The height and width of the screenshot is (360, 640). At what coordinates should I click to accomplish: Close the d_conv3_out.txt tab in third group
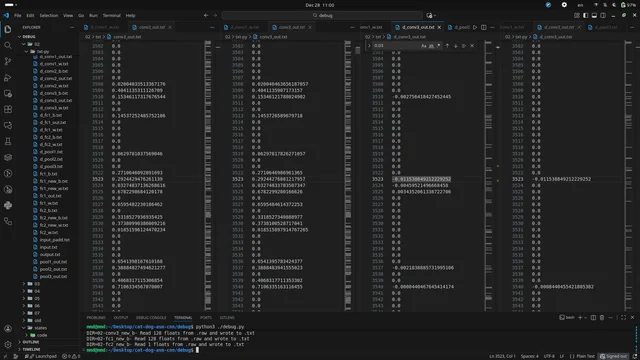point(439,27)
